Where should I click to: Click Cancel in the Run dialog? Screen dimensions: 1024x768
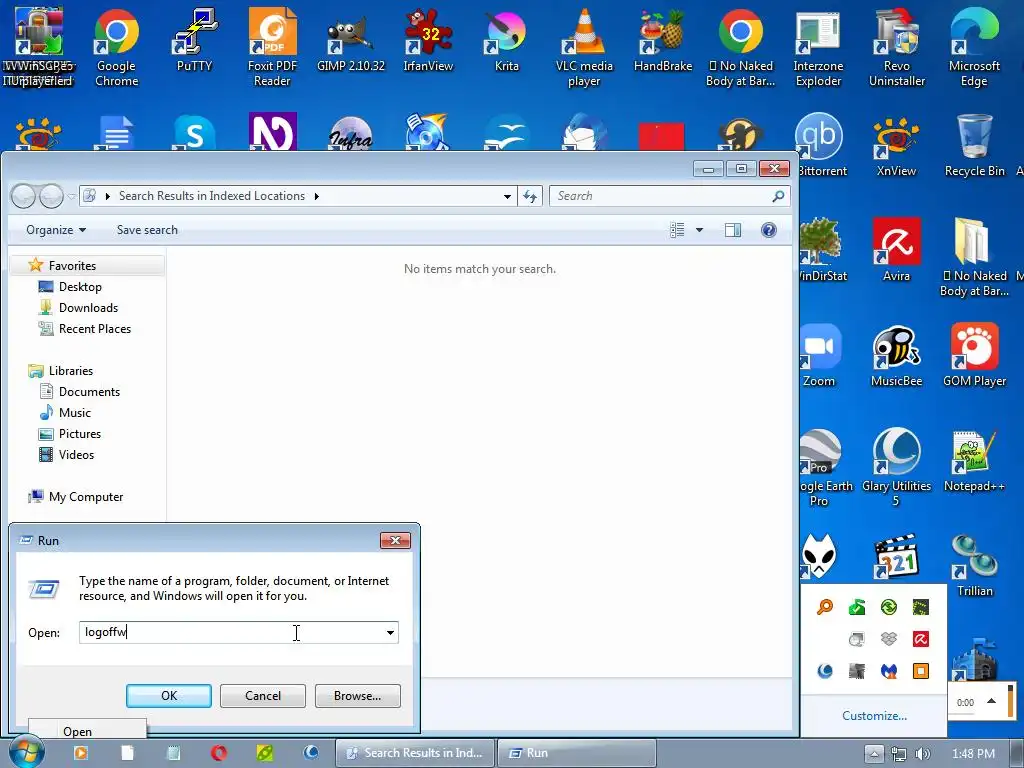tap(263, 696)
